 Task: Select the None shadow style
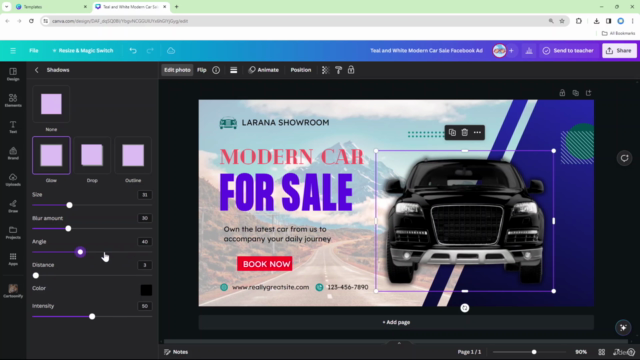pyautogui.click(x=51, y=104)
